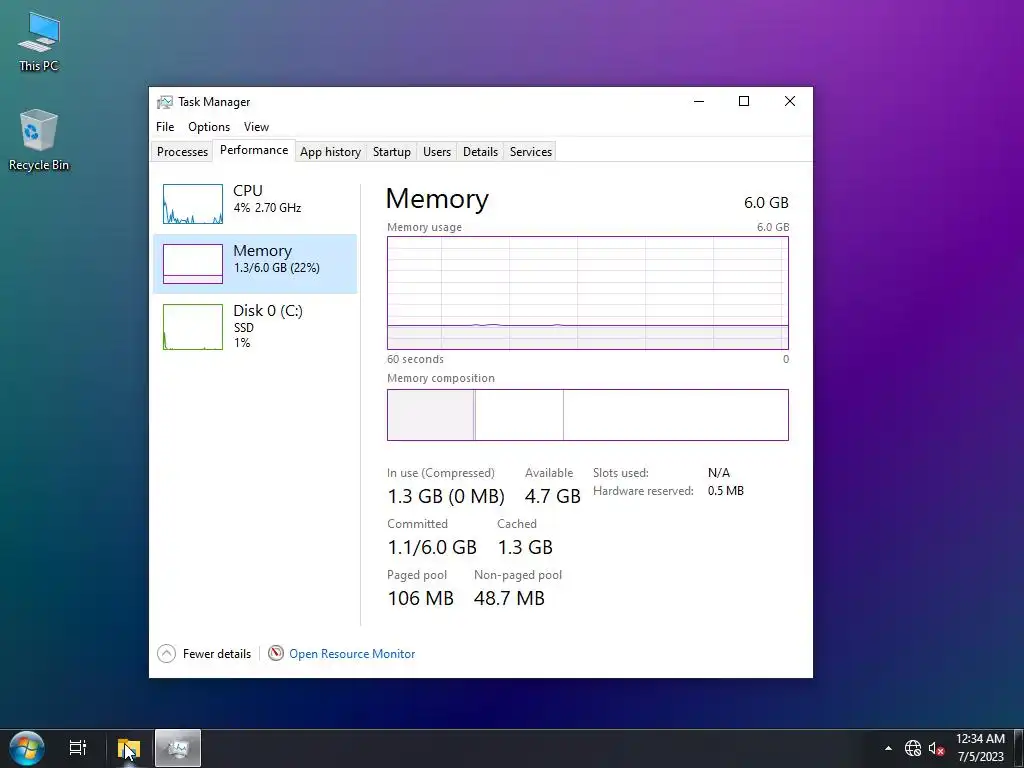Screen dimensions: 1024x768
Task: Click the Memory mini usage graph
Action: coord(193,264)
